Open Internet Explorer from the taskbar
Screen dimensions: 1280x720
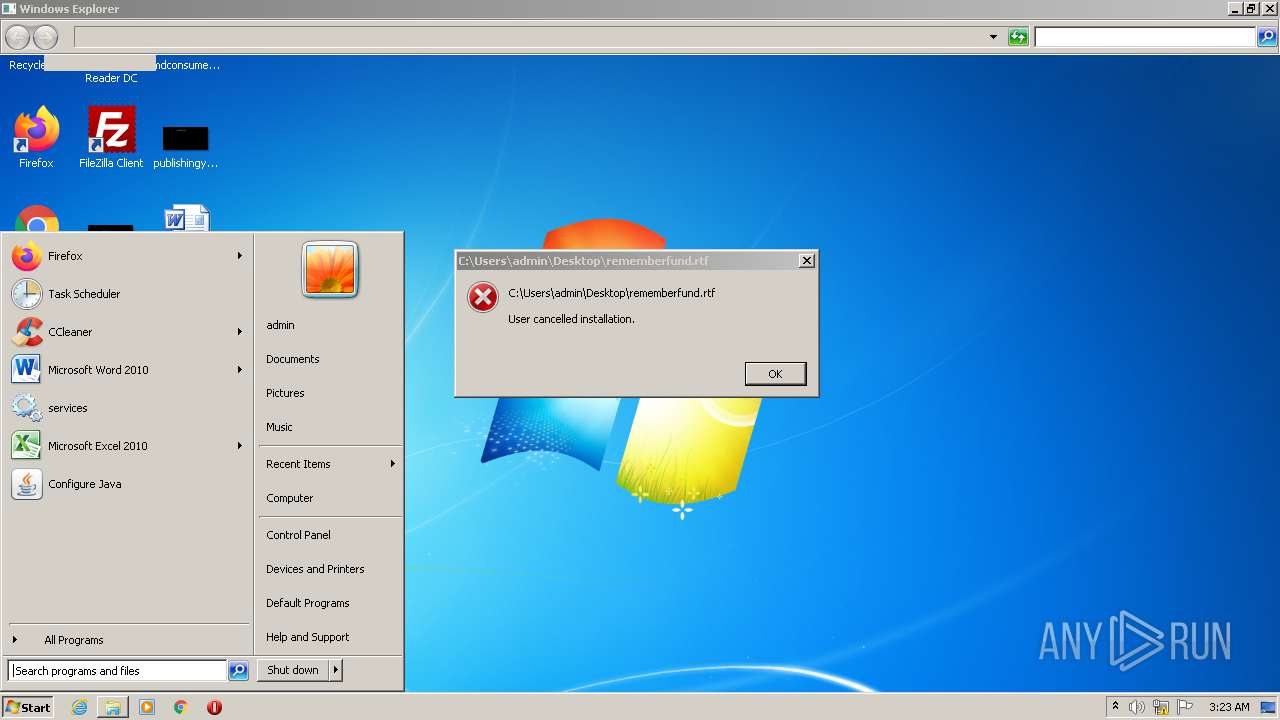(80, 707)
